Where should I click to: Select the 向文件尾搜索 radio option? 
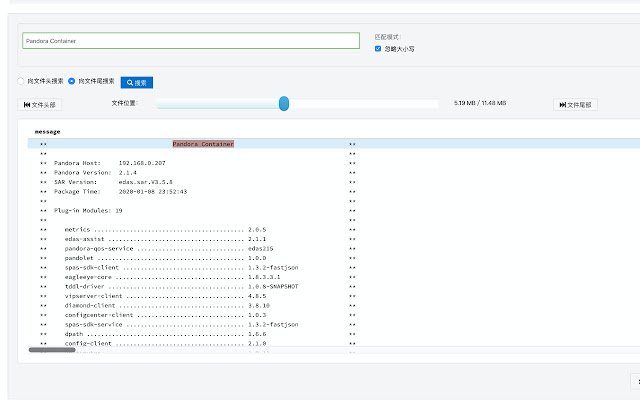pos(71,81)
